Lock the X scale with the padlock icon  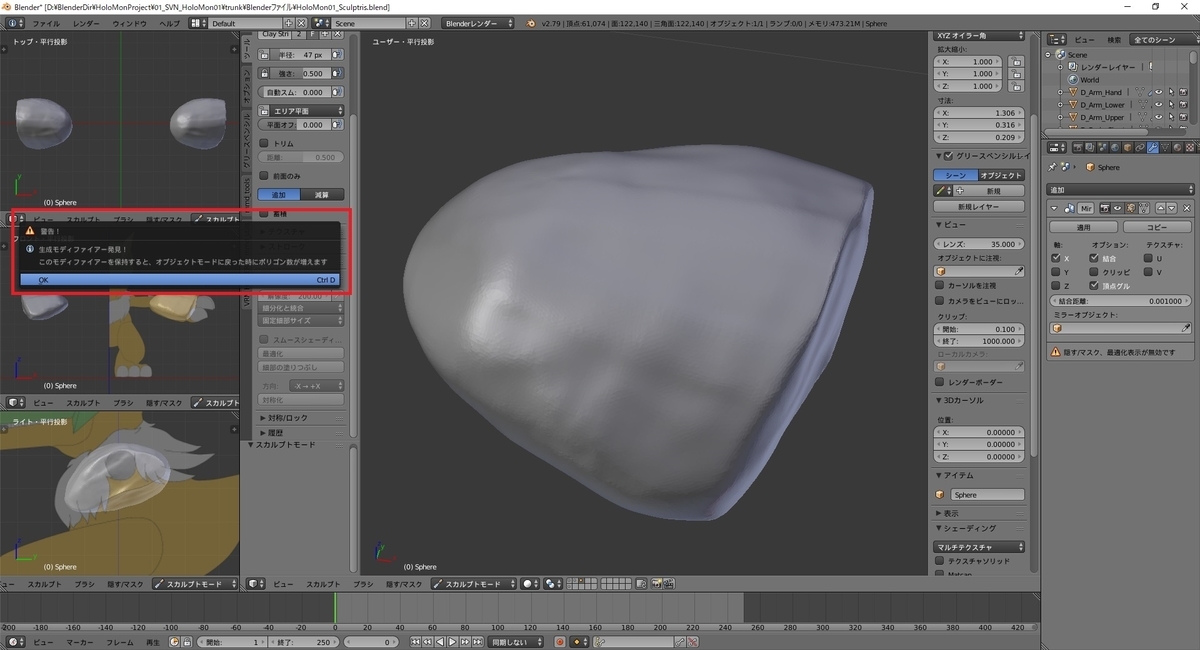coord(1017,61)
